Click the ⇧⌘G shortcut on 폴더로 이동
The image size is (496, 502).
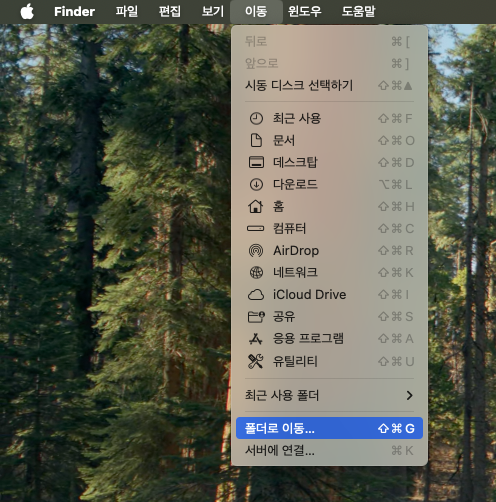(x=396, y=428)
